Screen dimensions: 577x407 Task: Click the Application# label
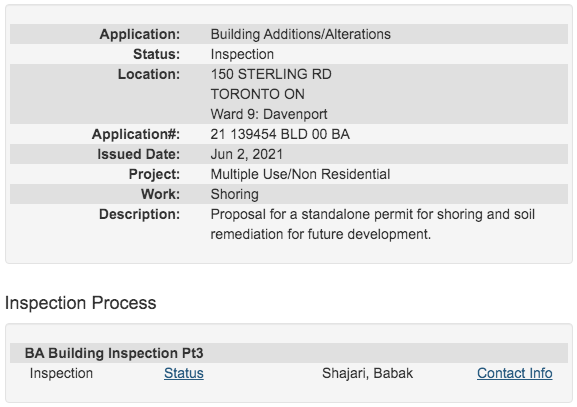[136, 134]
